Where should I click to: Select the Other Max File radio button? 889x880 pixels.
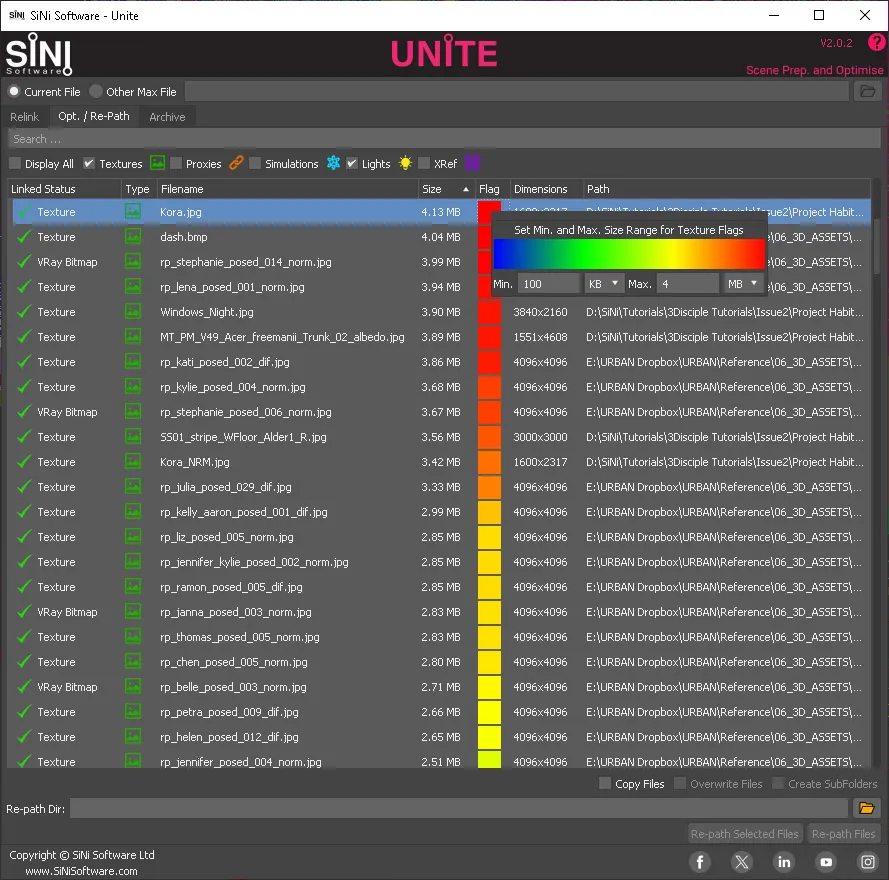(x=96, y=91)
